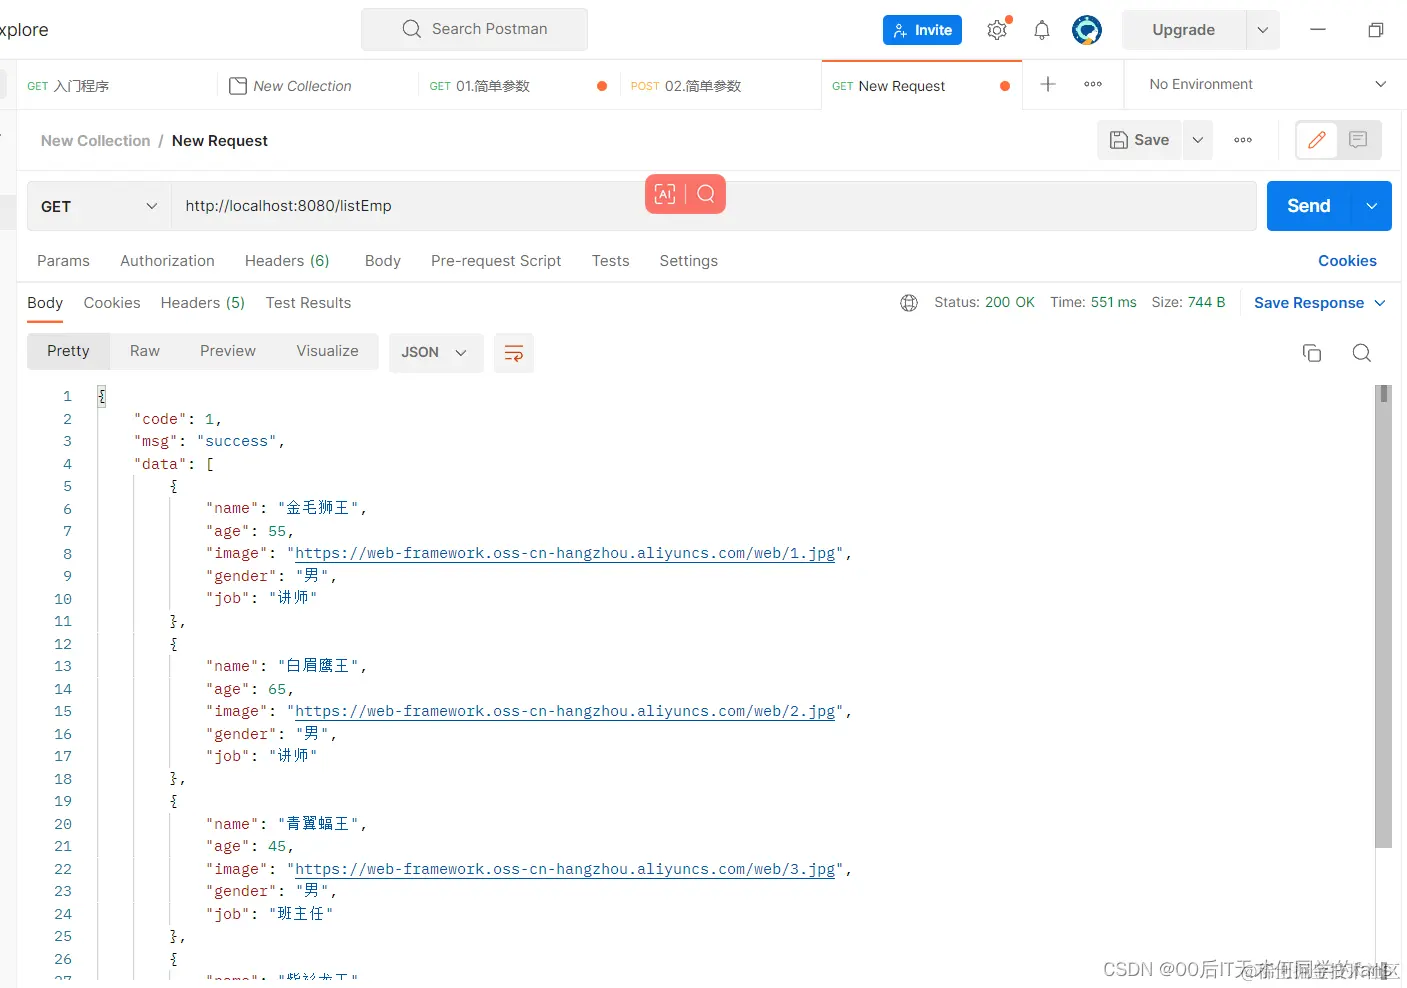Open request Headers (6) tab
Screen dimensions: 1407x988
click(x=287, y=261)
